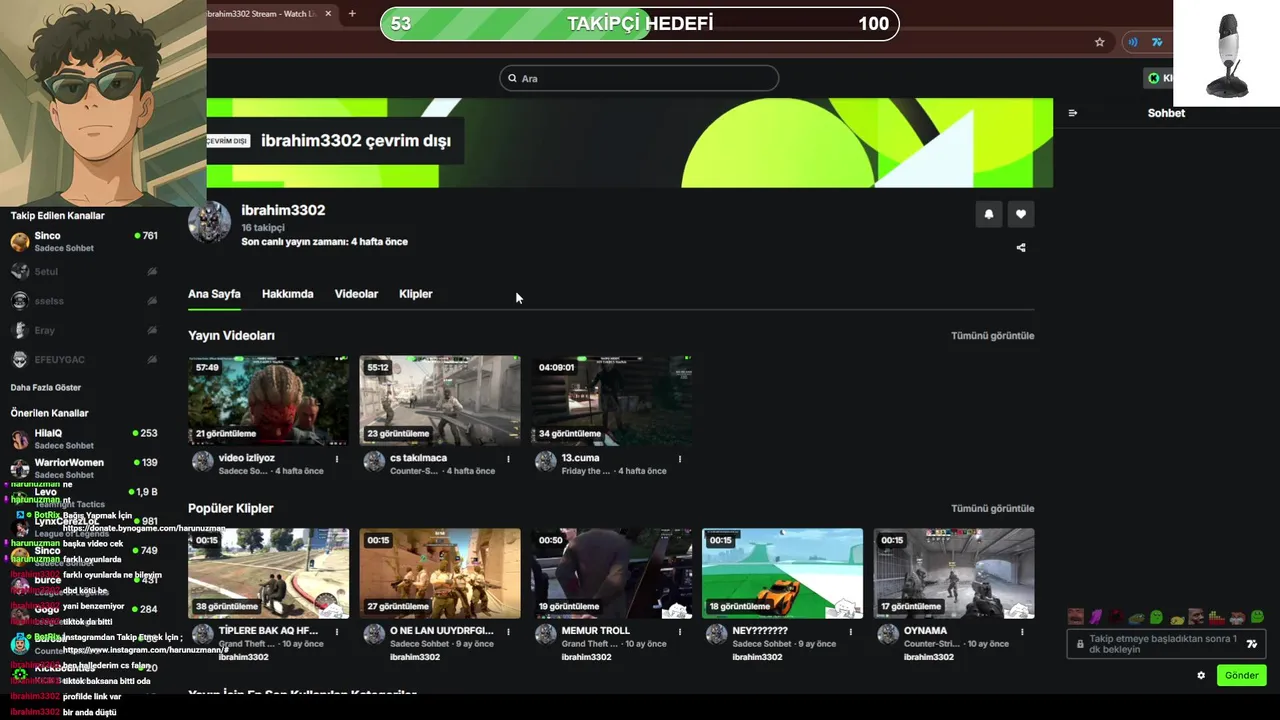The height and width of the screenshot is (720, 1280).
Task: Open WarriorWomen recommended channel
Action: 84,468
